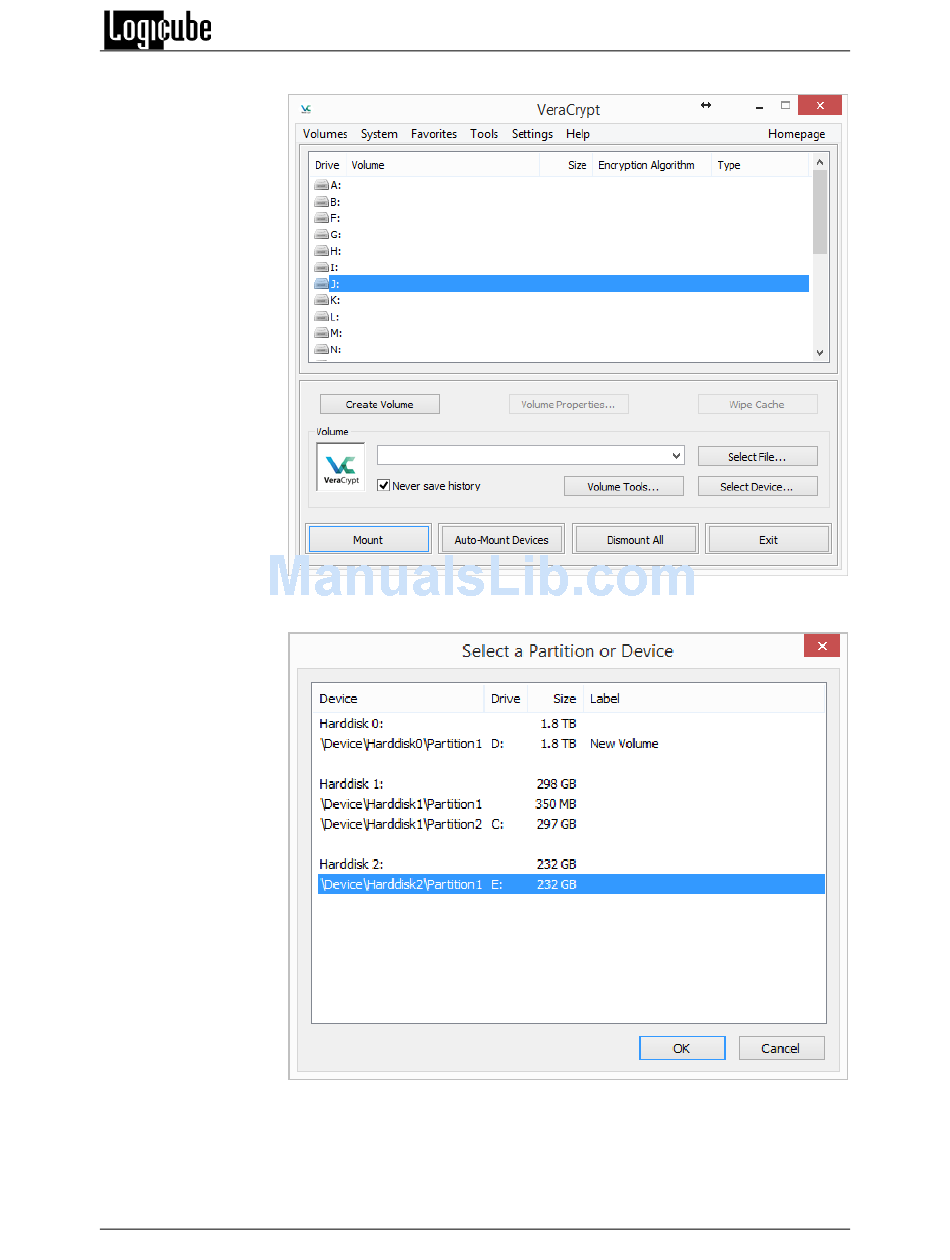Click the Label column header in dialog
Image resolution: width=950 pixels, height=1260 pixels.
(704, 698)
